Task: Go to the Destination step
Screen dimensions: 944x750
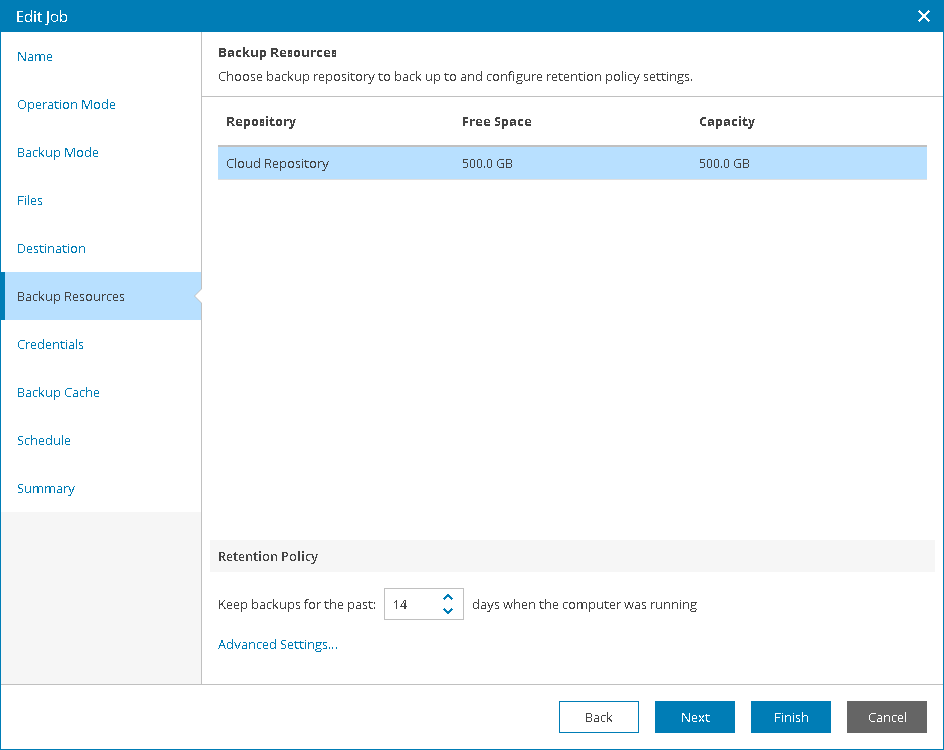Action: (x=51, y=249)
